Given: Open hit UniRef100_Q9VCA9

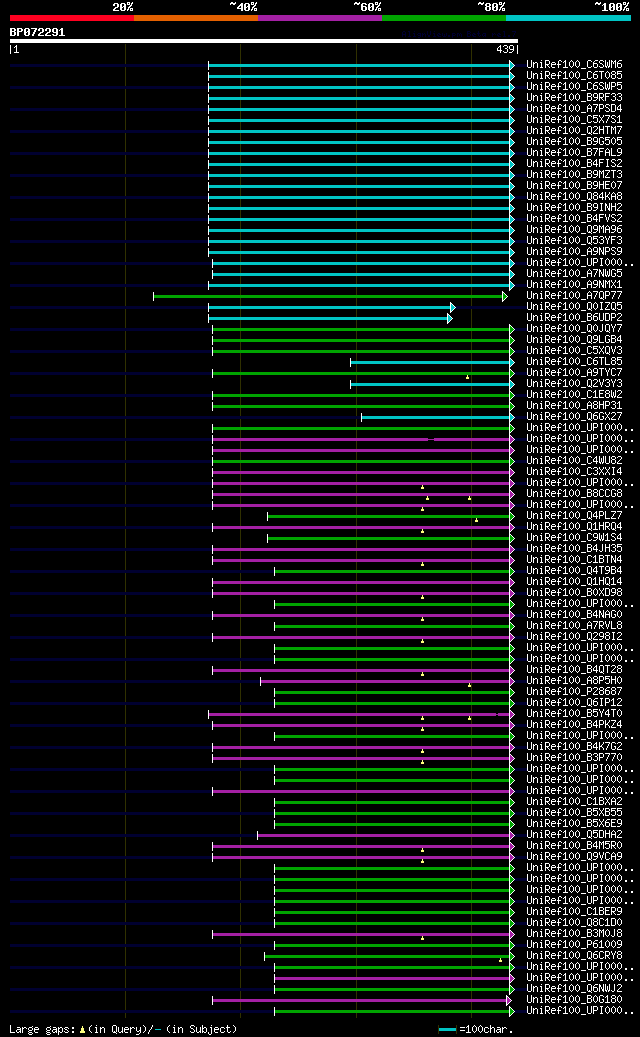Looking at the screenshot, I should [x=575, y=856].
